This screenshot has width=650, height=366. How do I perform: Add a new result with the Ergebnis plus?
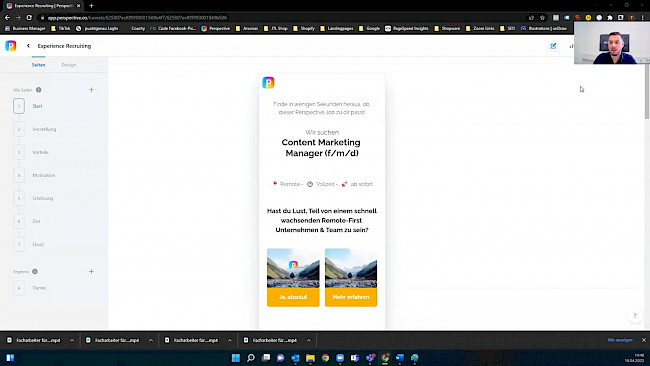coord(91,271)
